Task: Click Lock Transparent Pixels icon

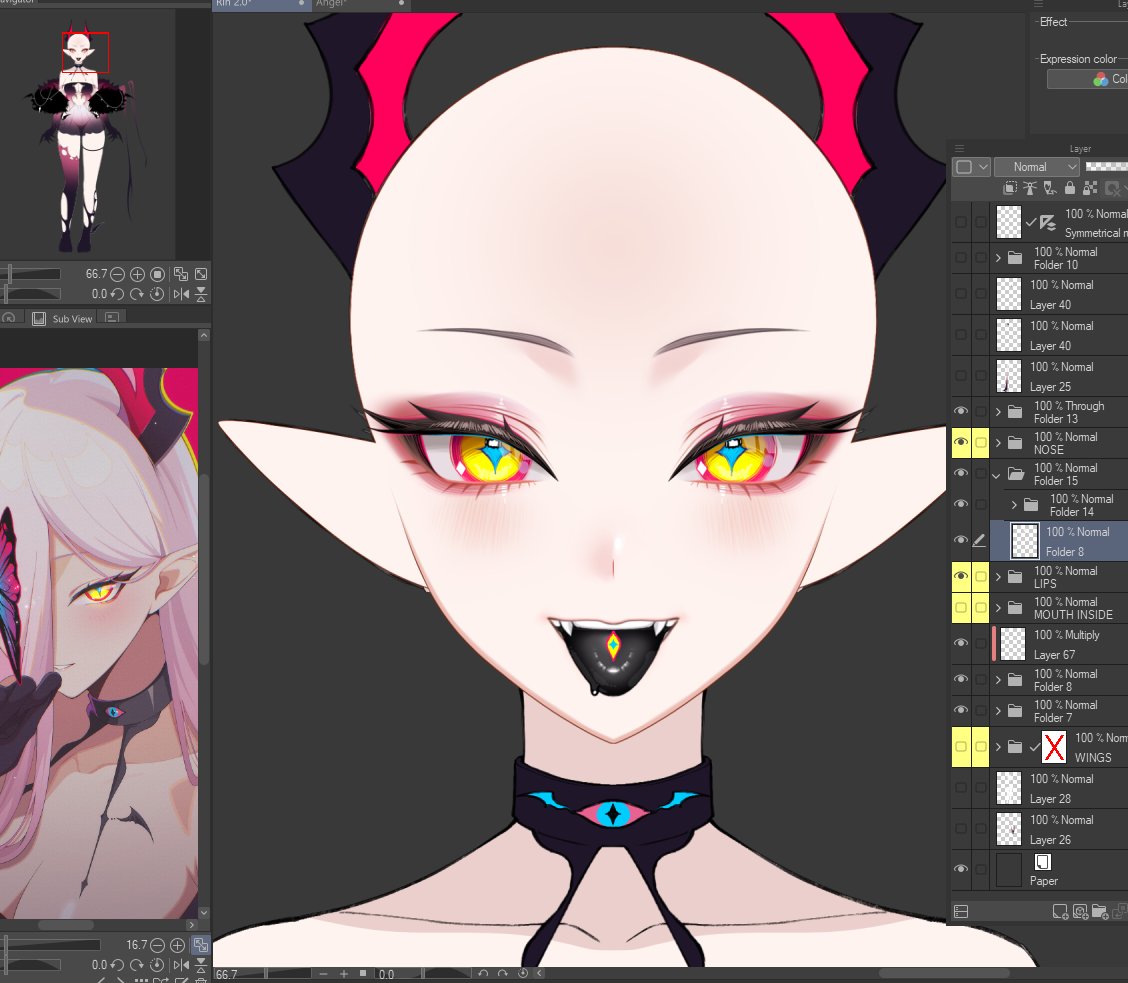Action: pos(1090,189)
